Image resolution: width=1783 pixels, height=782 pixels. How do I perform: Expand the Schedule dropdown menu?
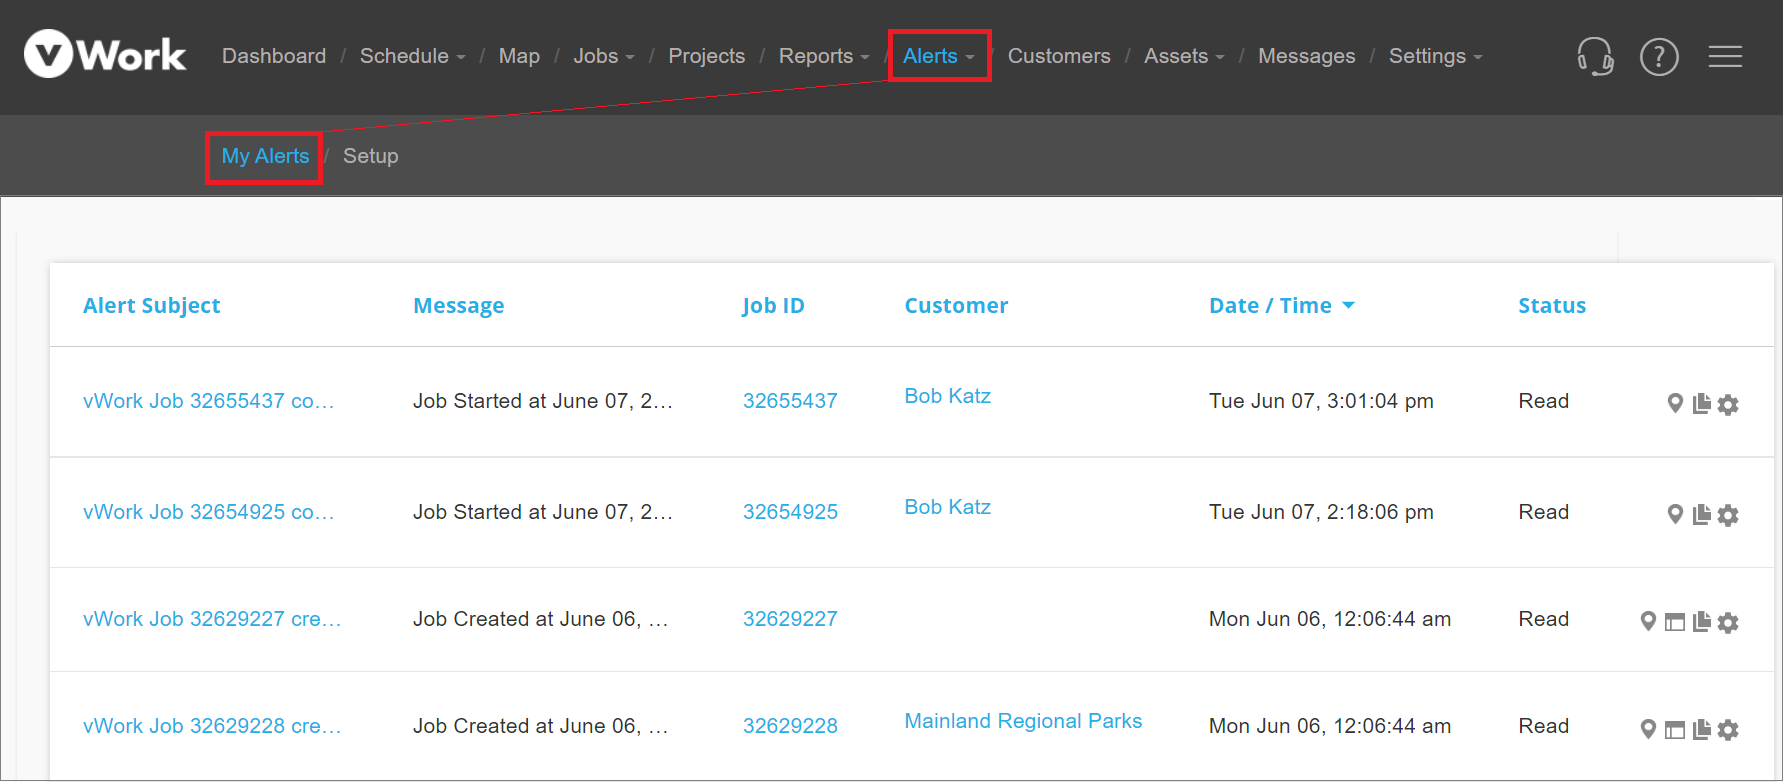click(x=412, y=56)
